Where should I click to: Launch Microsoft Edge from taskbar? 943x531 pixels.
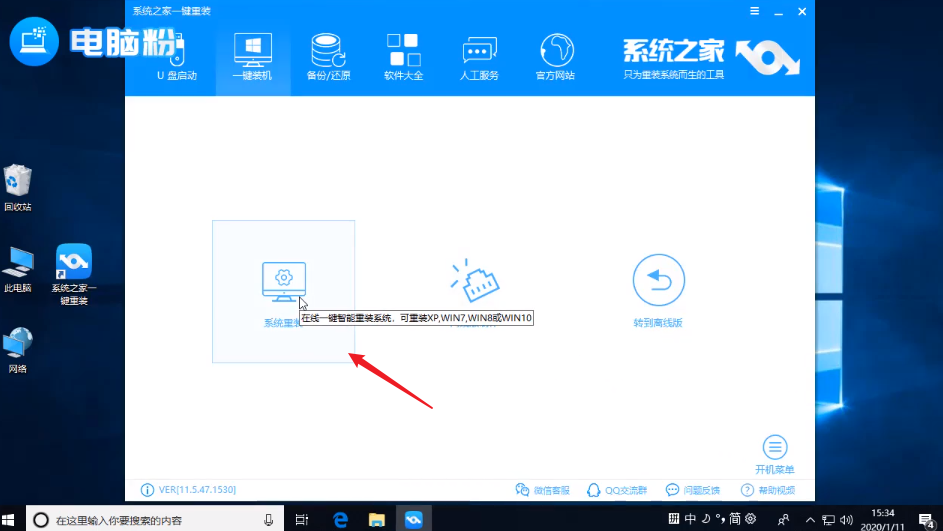tap(340, 520)
